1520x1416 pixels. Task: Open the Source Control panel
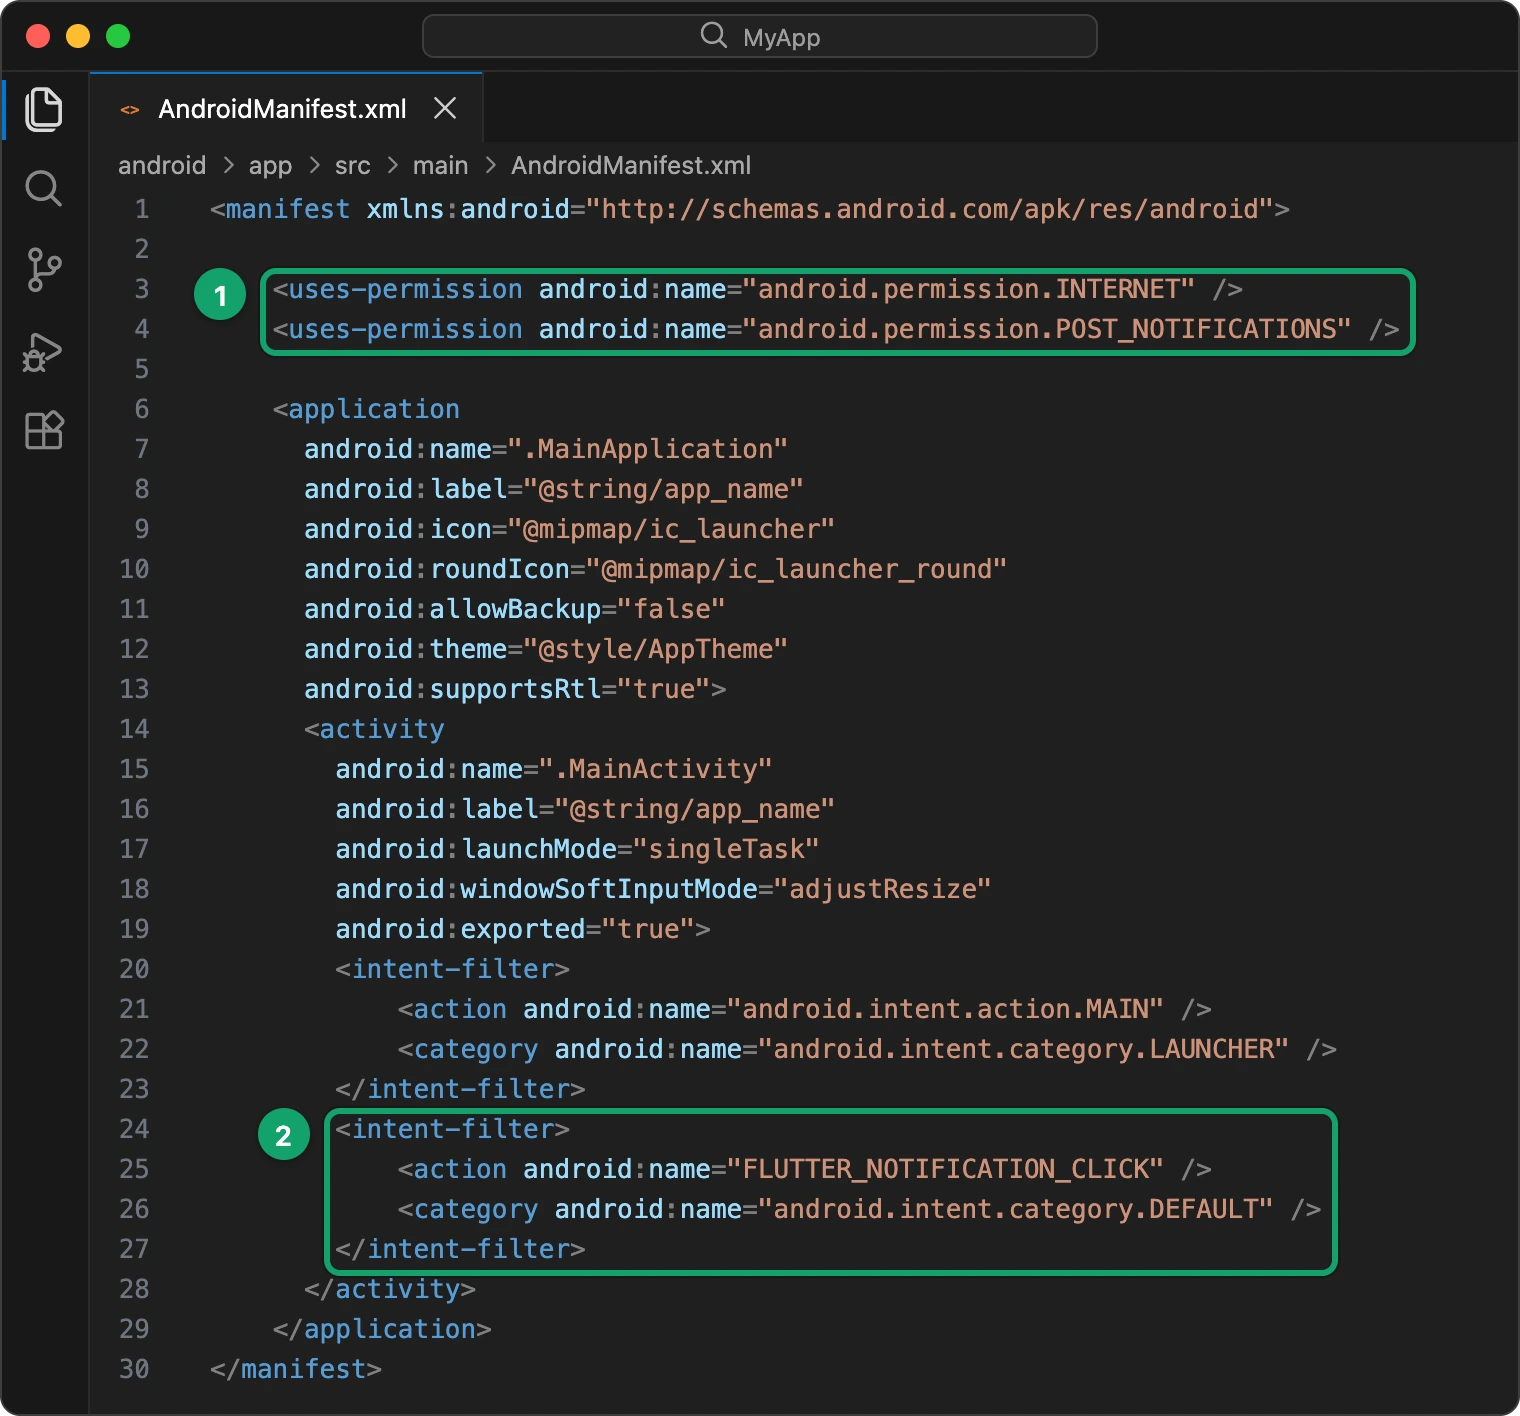click(x=43, y=269)
